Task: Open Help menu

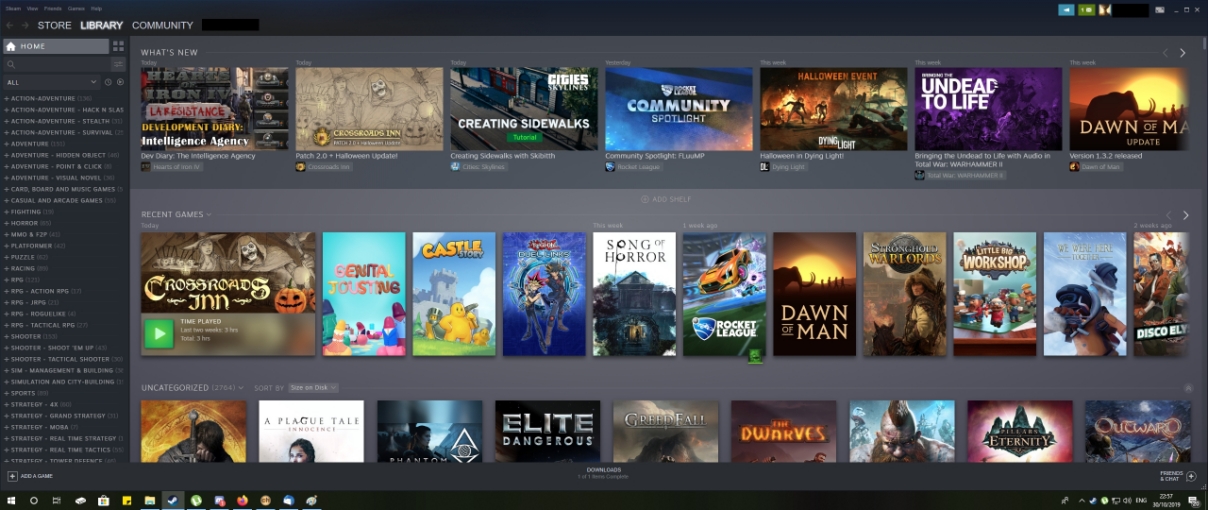Action: 96,8
